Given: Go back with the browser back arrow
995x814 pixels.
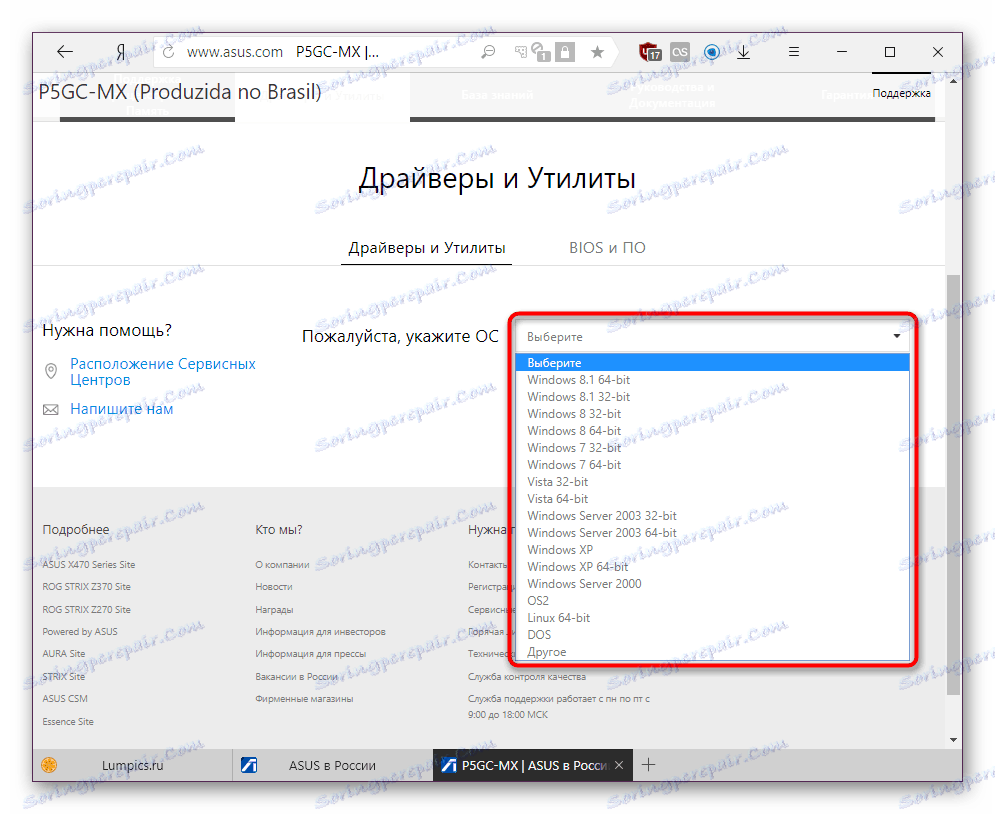Looking at the screenshot, I should tap(65, 52).
